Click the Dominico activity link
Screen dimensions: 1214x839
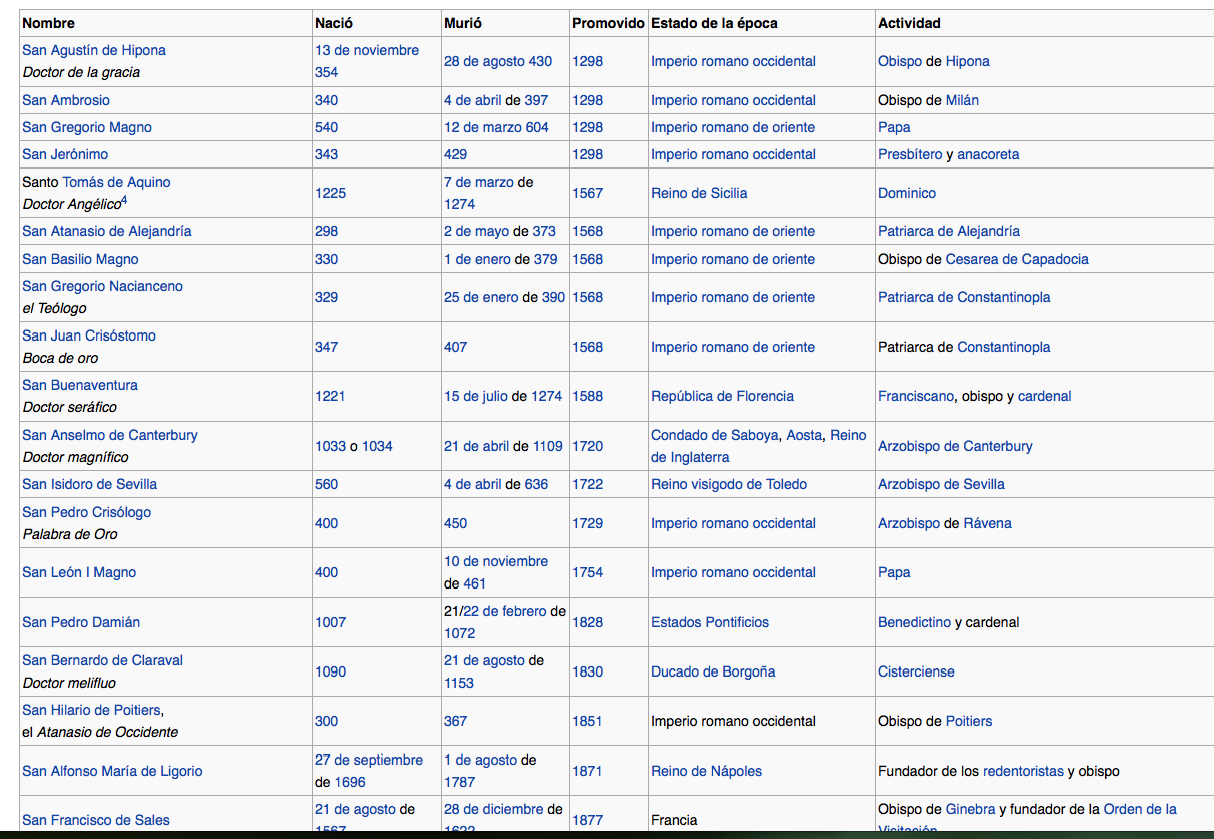[x=907, y=193]
